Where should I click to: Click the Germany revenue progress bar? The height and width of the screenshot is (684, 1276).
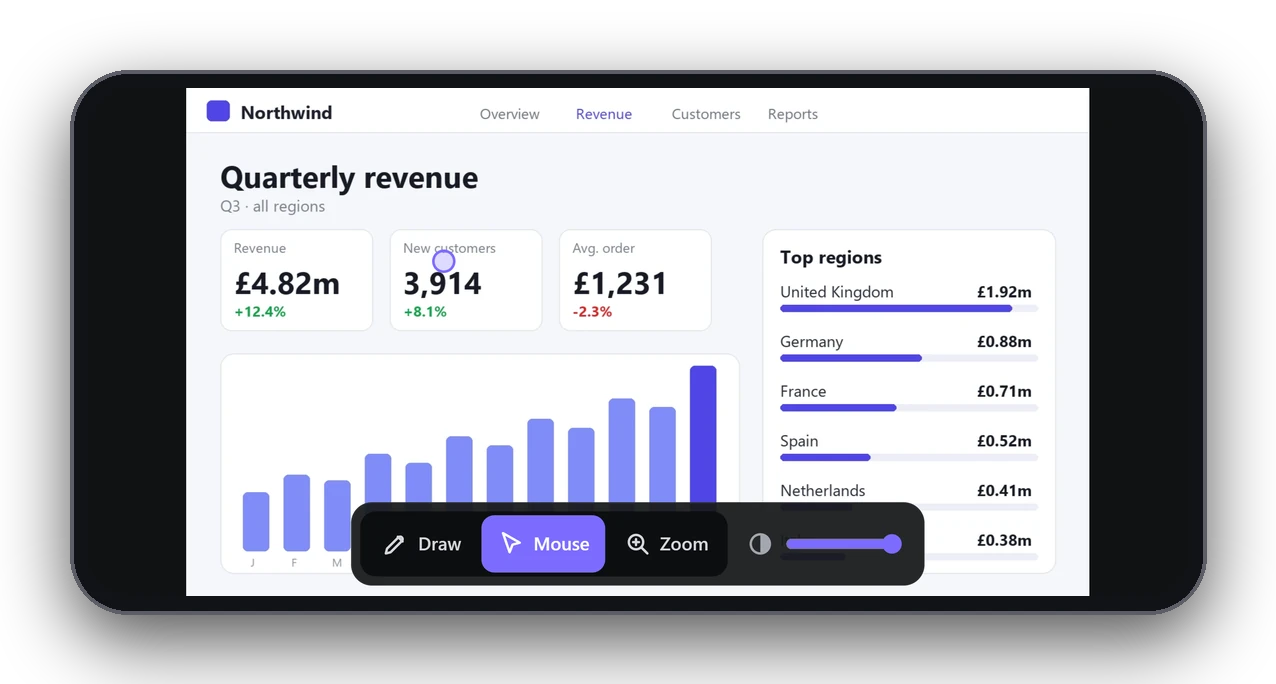coord(909,358)
